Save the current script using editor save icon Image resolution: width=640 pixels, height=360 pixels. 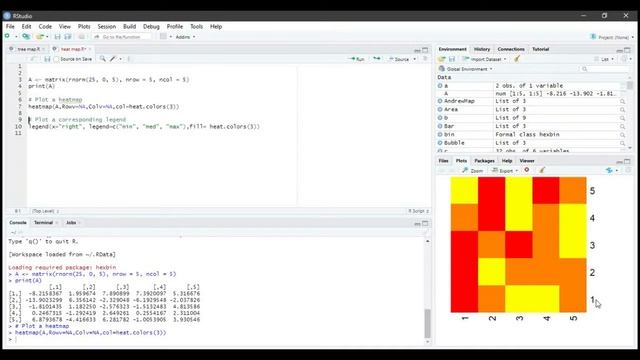point(47,59)
